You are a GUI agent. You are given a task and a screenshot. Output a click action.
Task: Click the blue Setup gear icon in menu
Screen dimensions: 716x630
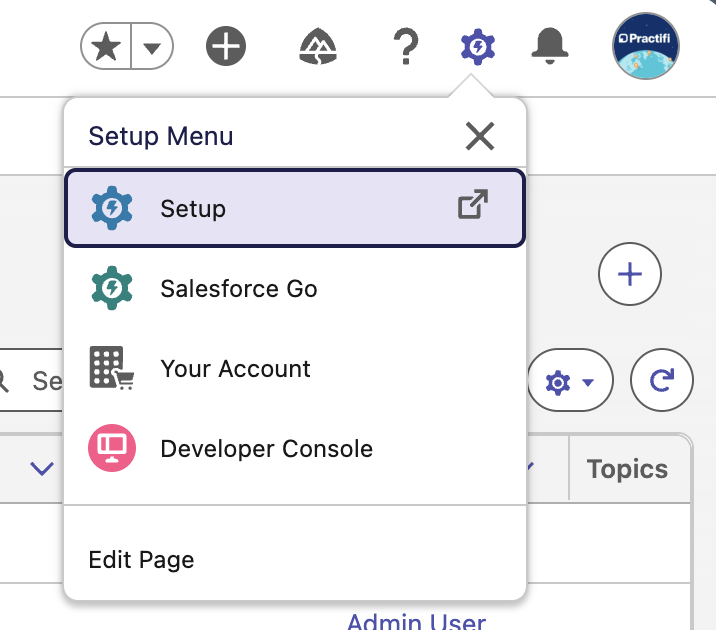[112, 208]
